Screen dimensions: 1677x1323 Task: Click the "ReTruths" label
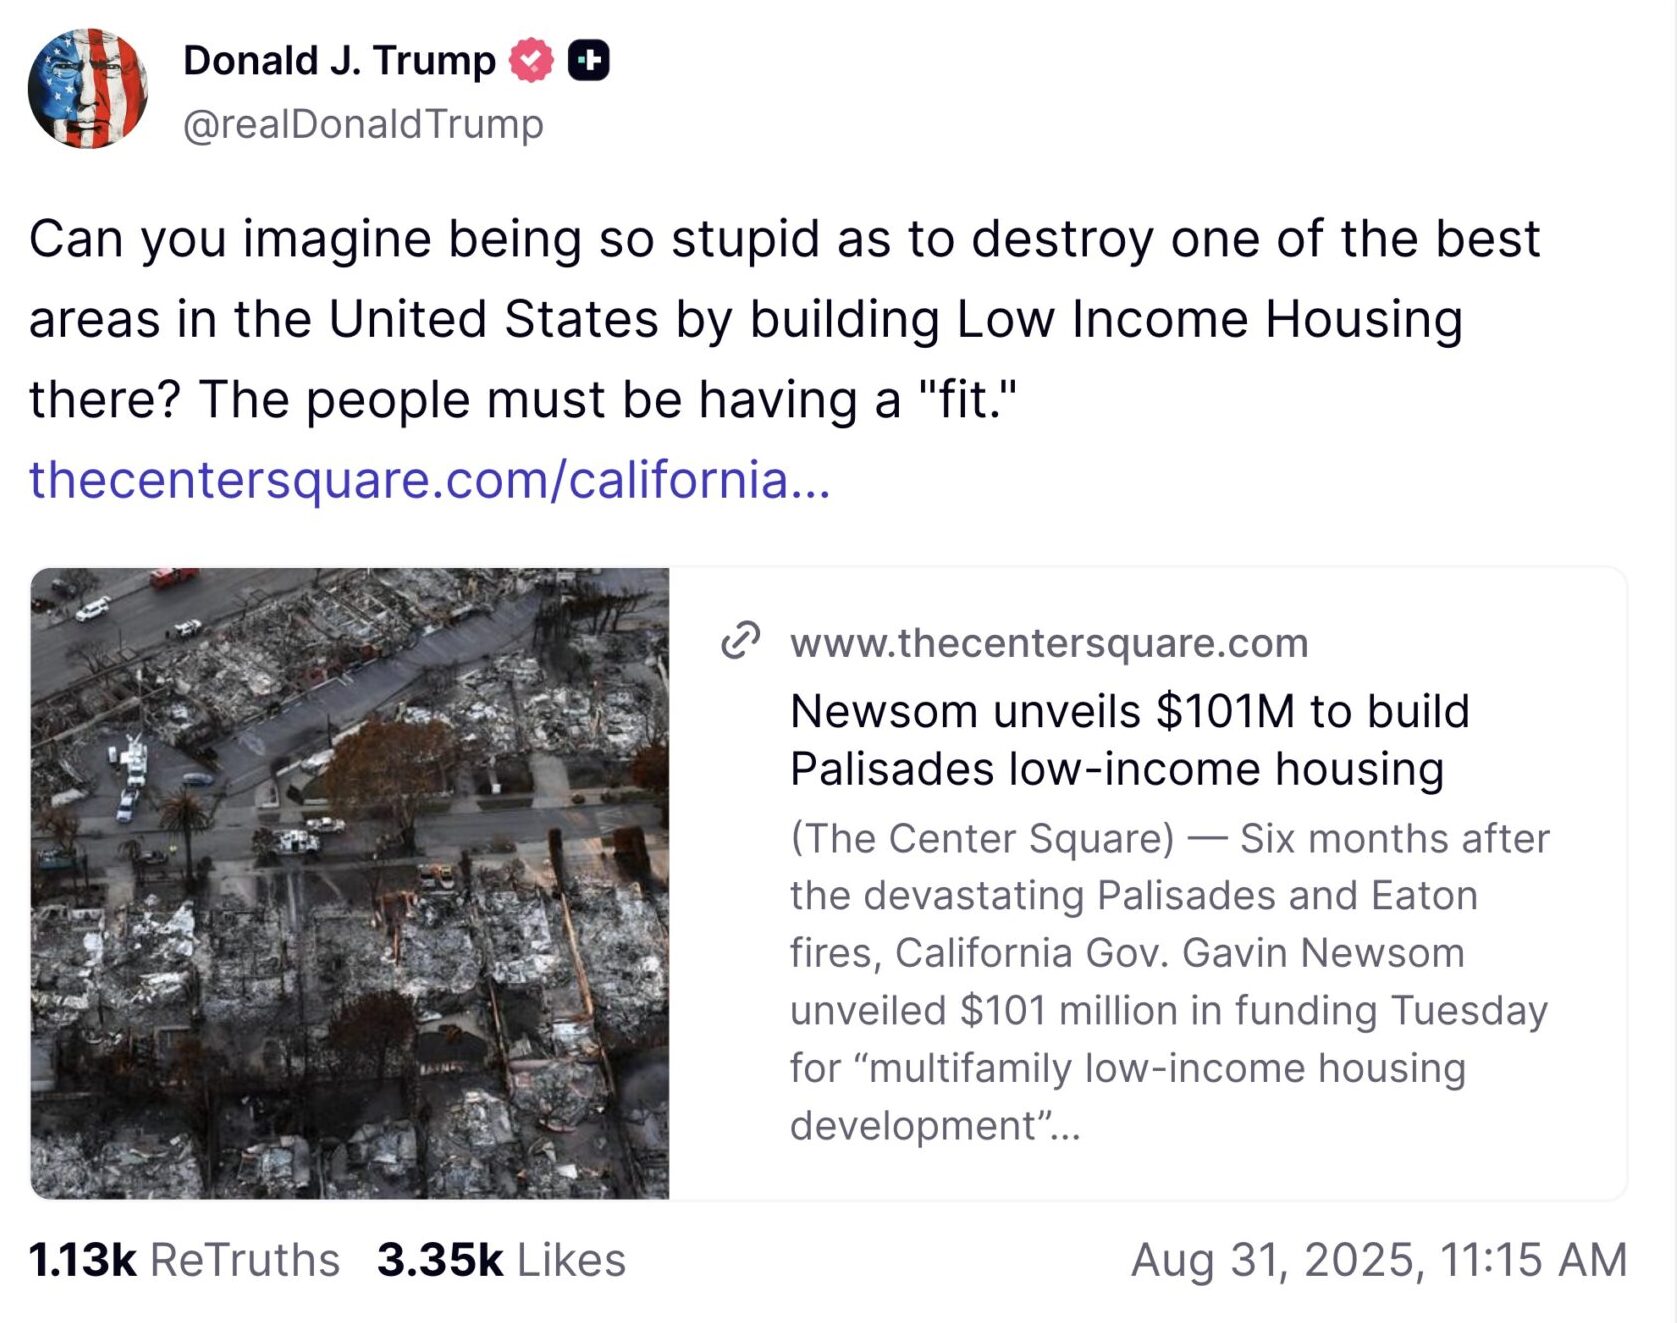tap(245, 1260)
